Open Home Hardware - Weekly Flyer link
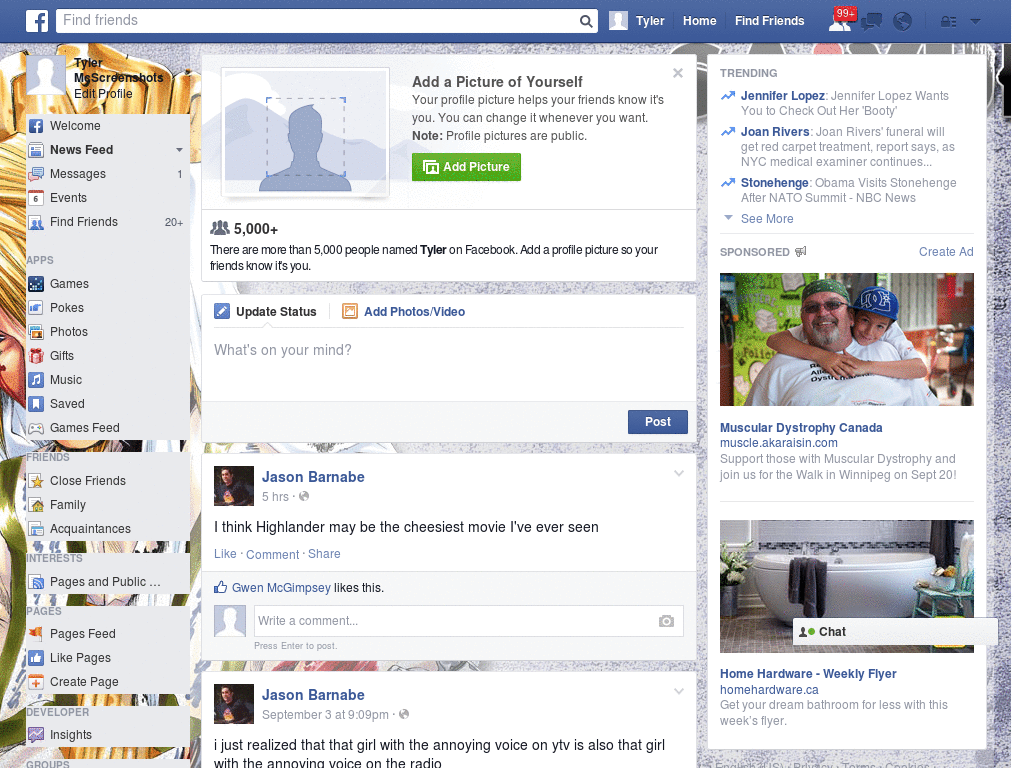The height and width of the screenshot is (768, 1024). (808, 674)
